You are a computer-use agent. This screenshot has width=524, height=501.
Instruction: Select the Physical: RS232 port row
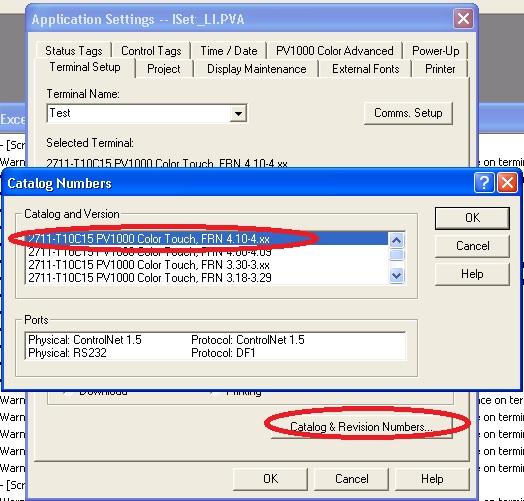click(x=215, y=353)
